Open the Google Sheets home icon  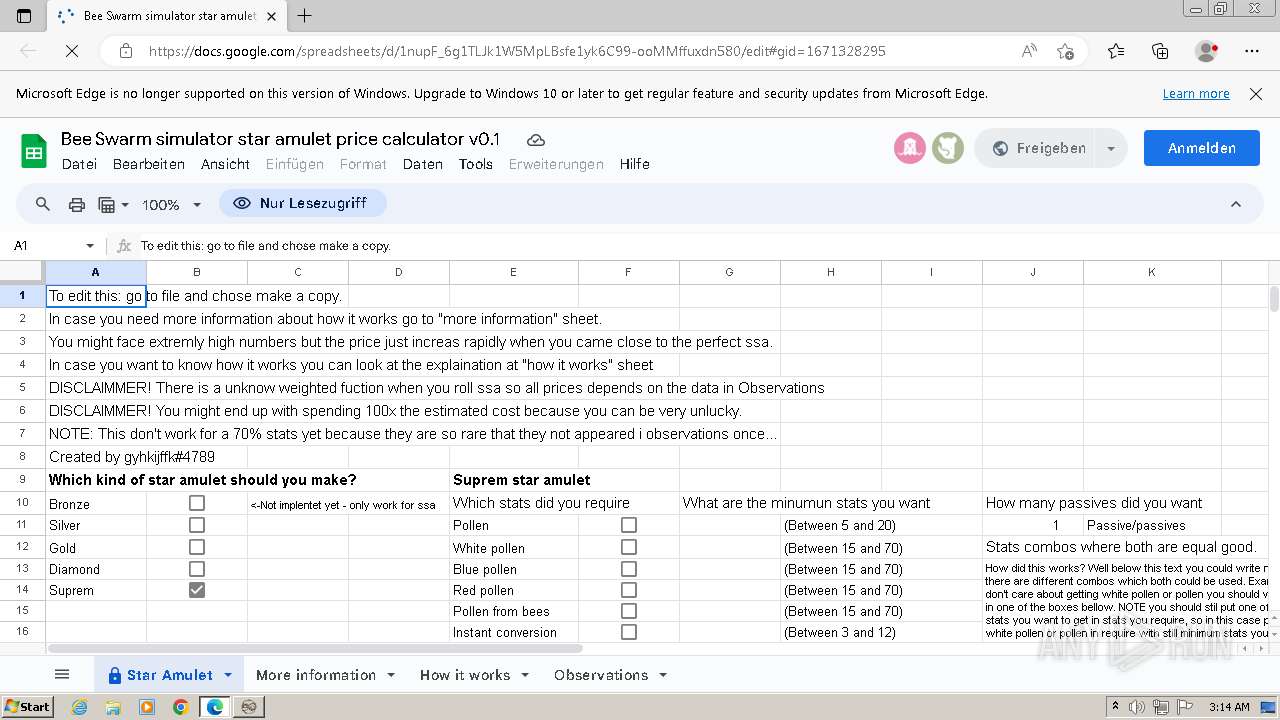(34, 151)
